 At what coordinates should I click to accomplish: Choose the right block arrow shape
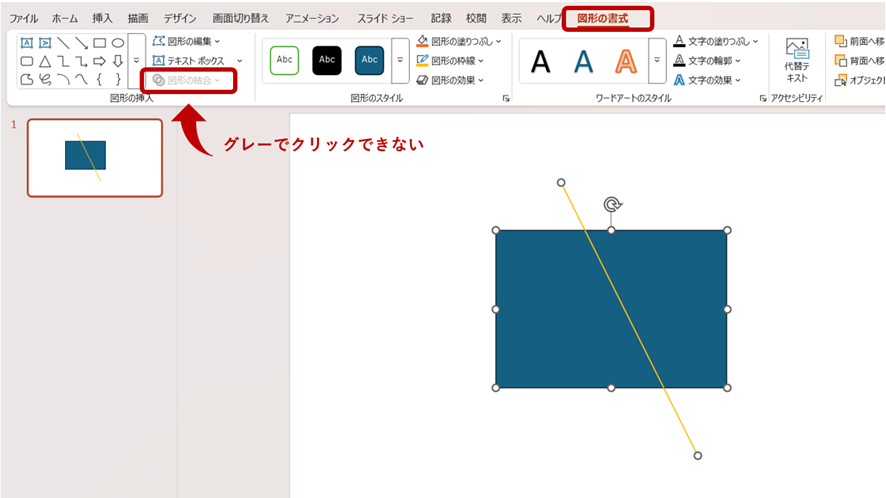tap(100, 61)
